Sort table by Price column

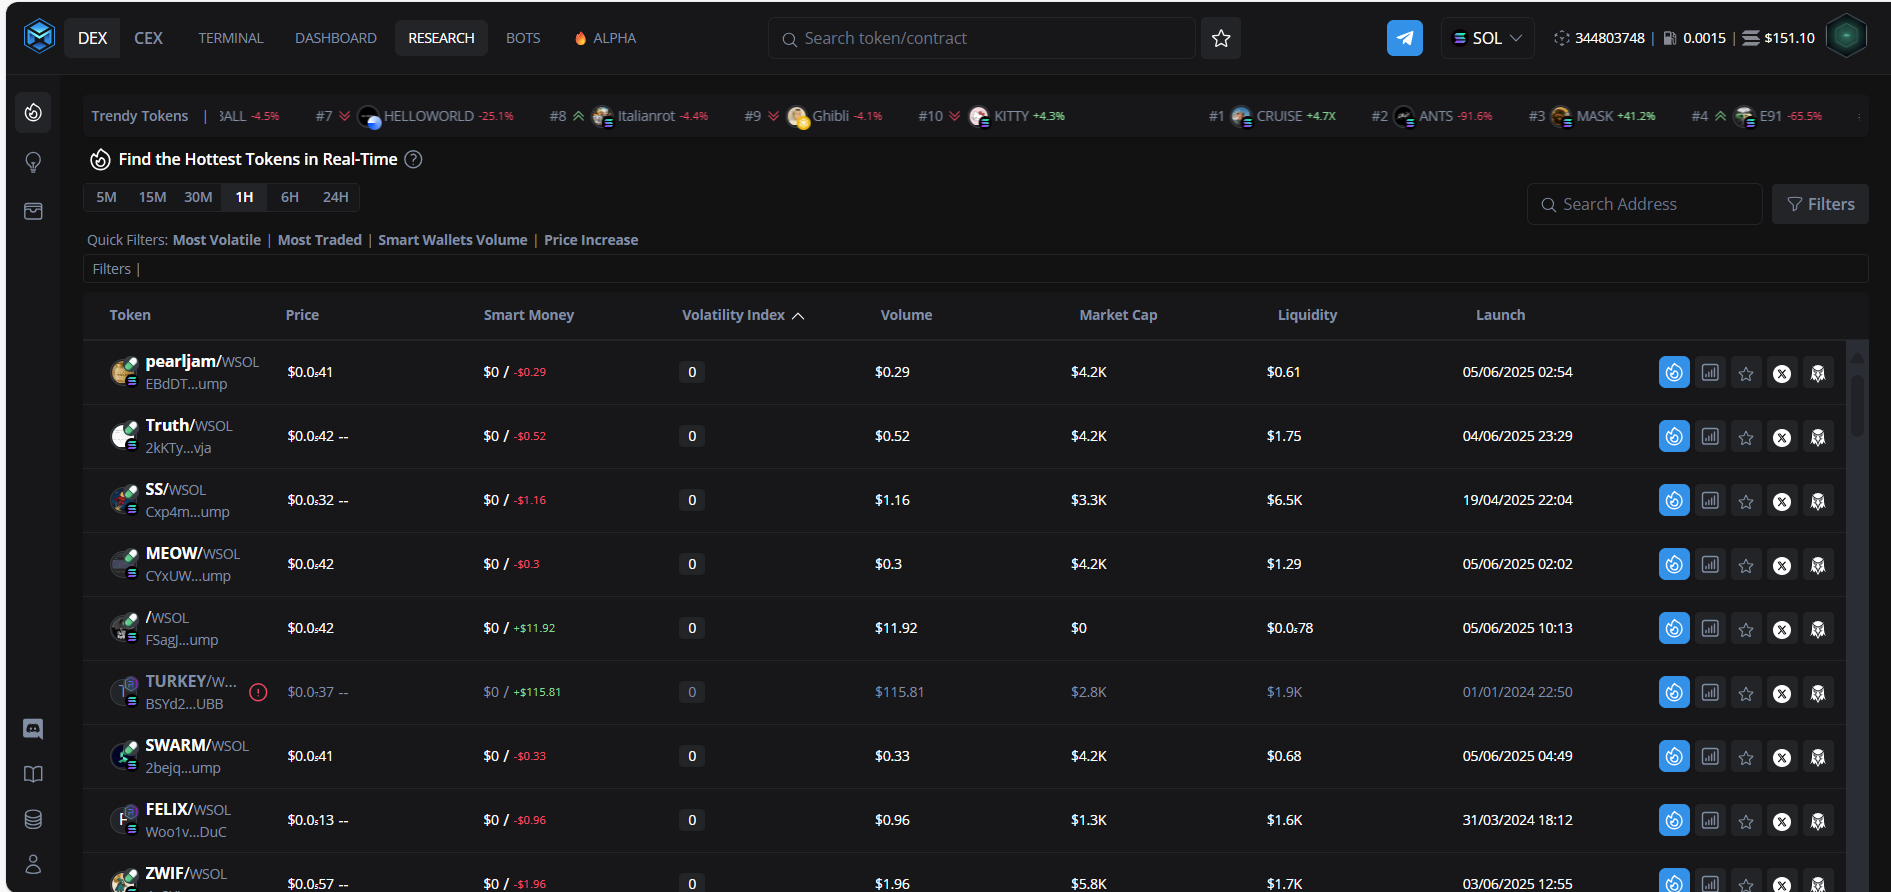(x=302, y=315)
